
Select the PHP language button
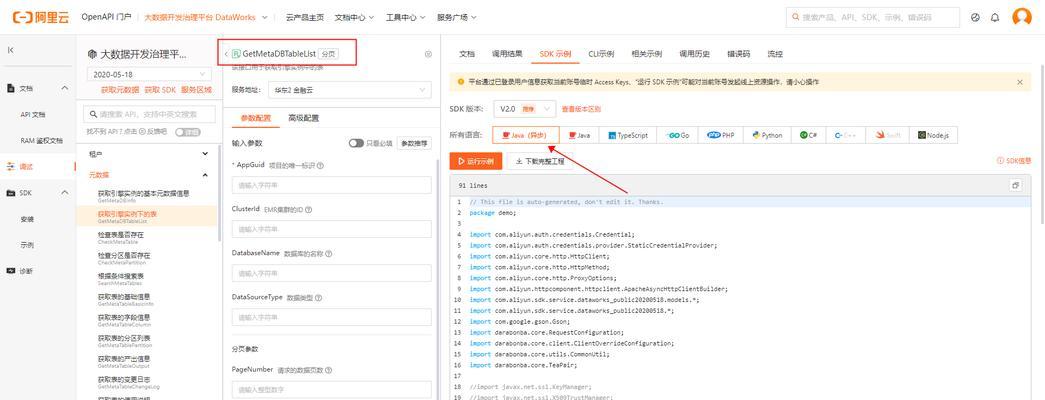pos(720,135)
